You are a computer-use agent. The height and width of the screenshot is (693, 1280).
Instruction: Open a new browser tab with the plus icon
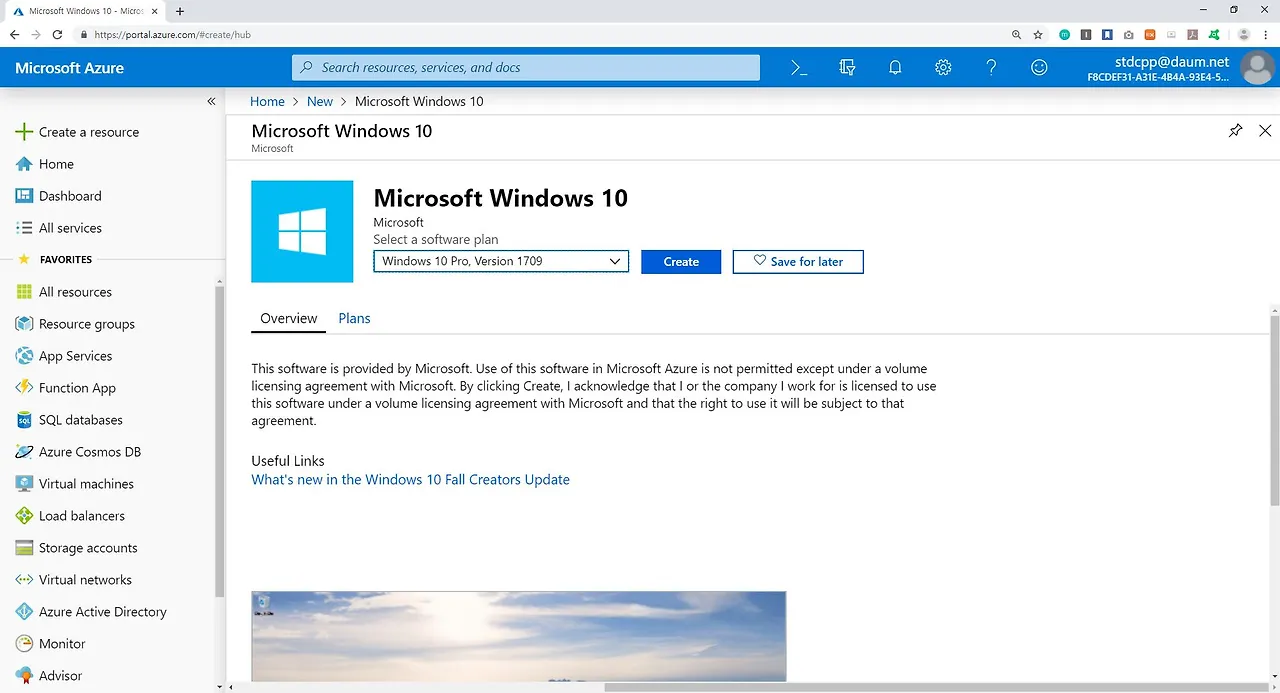[x=180, y=11]
